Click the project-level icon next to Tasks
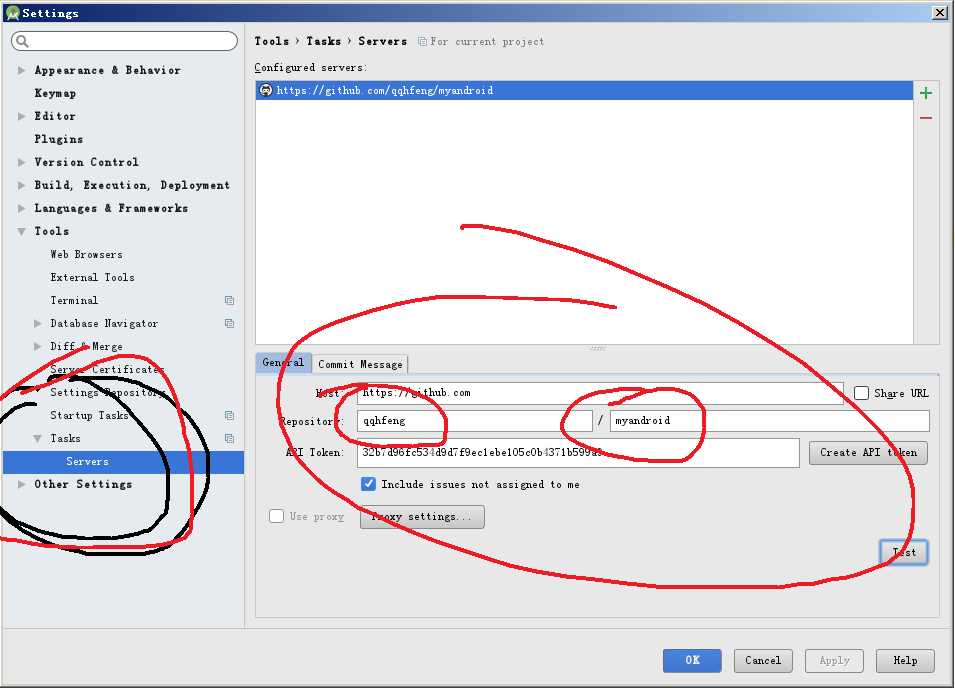The height and width of the screenshot is (688, 955). click(229, 438)
